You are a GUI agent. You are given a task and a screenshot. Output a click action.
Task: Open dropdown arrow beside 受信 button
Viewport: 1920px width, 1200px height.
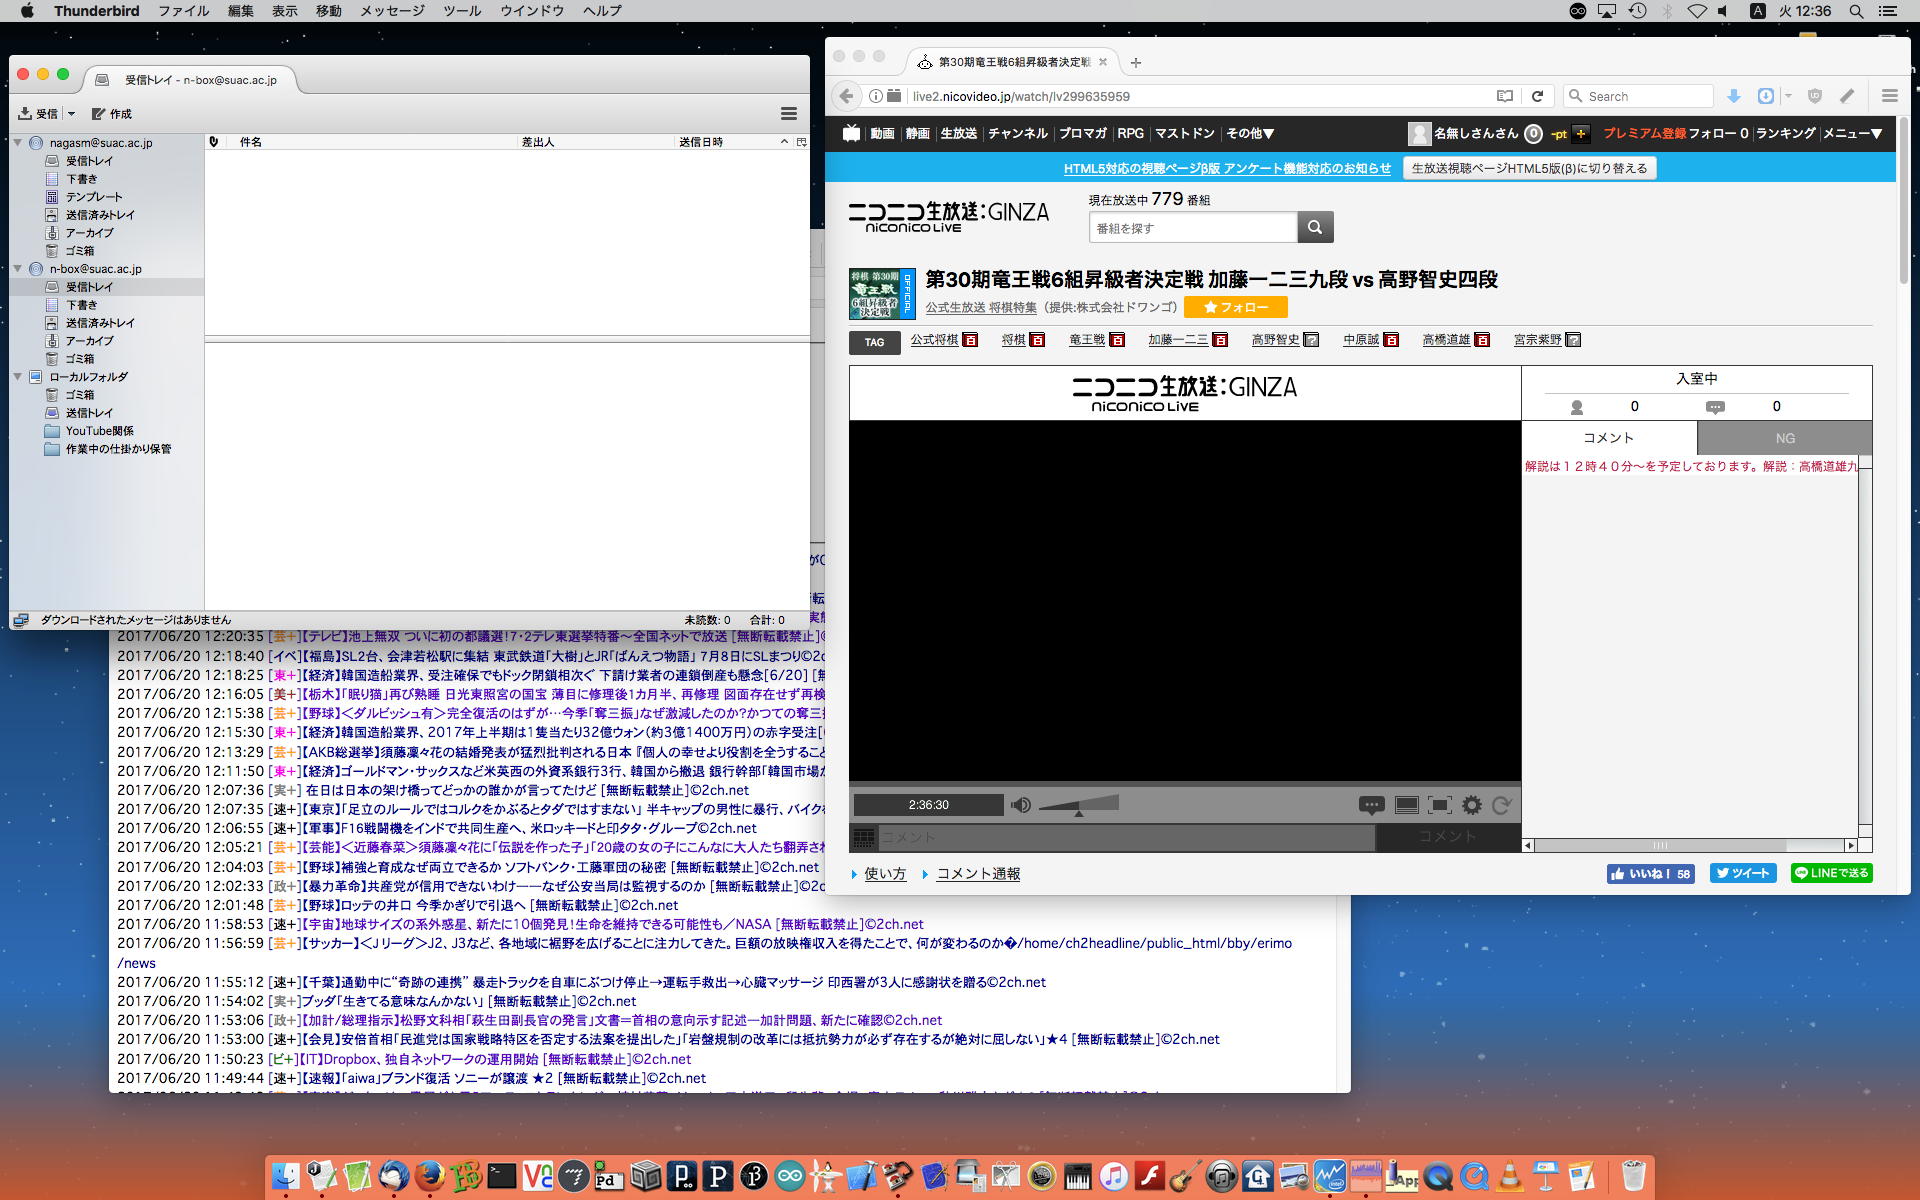point(71,114)
